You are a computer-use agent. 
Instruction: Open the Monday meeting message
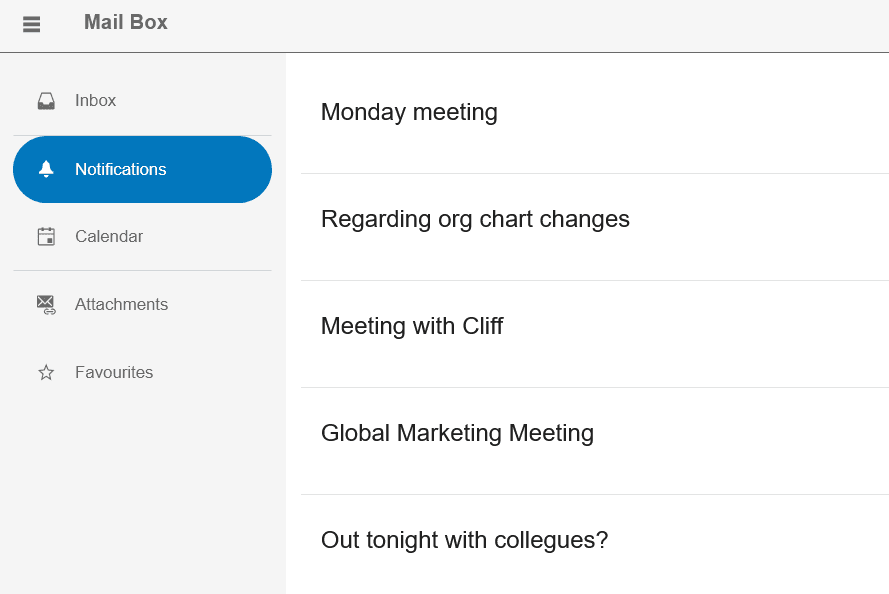tap(409, 112)
